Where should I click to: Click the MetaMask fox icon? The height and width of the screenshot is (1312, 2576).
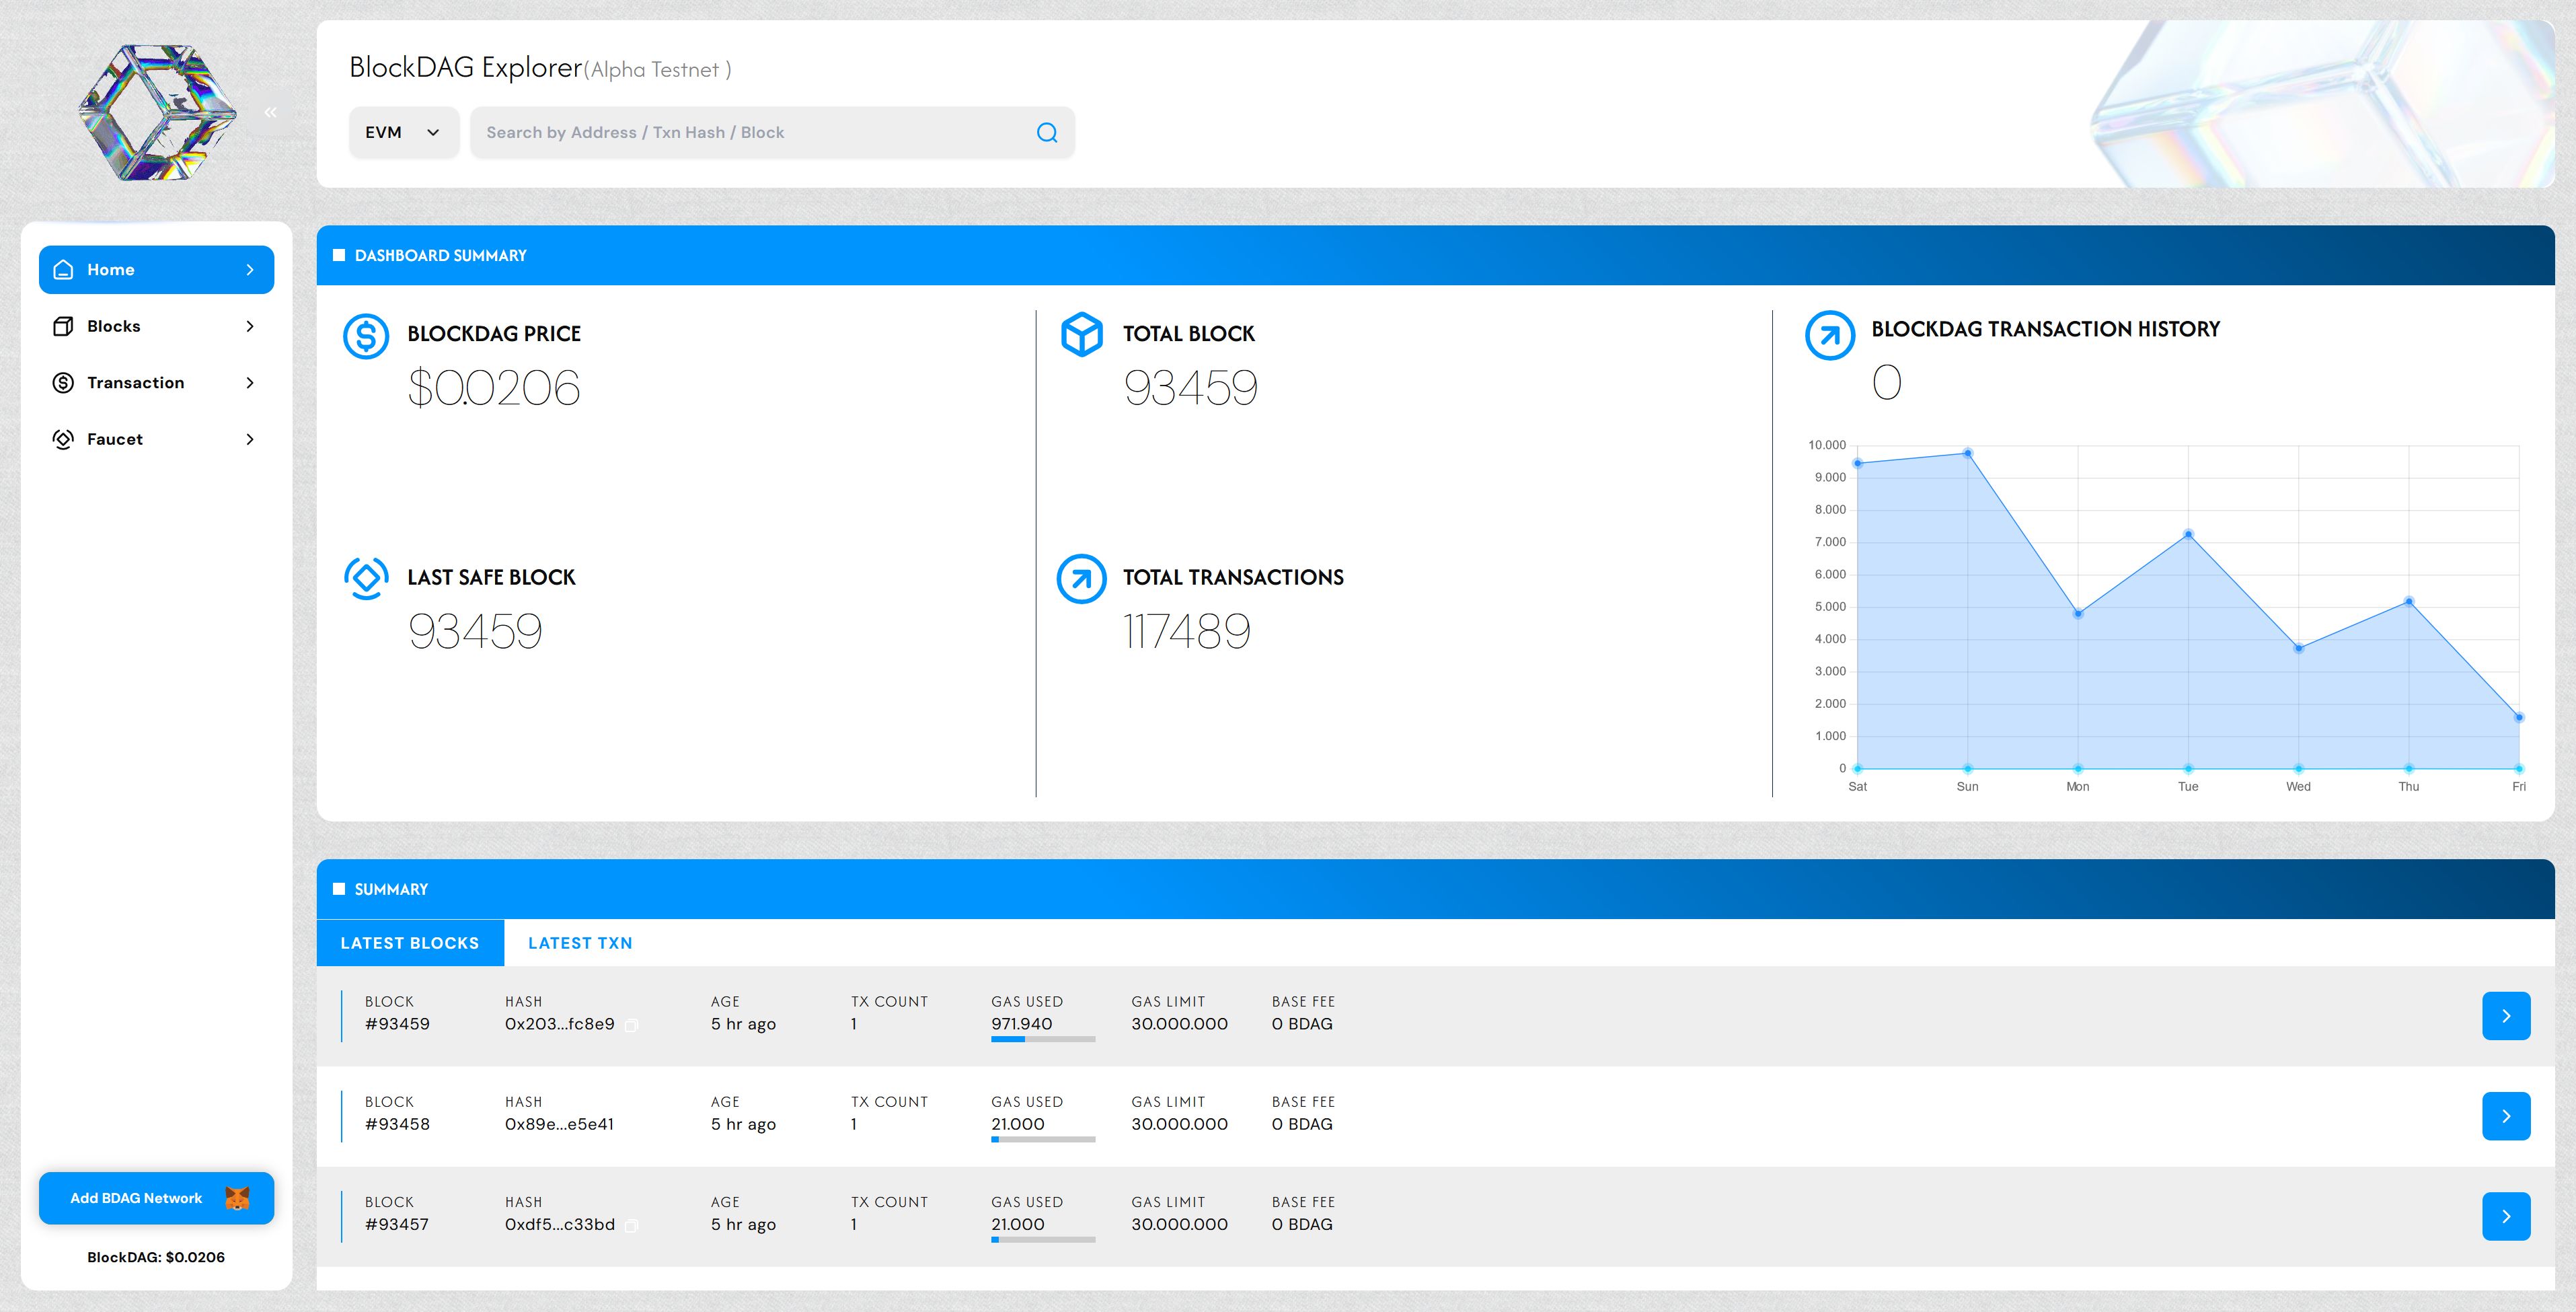(x=237, y=1198)
